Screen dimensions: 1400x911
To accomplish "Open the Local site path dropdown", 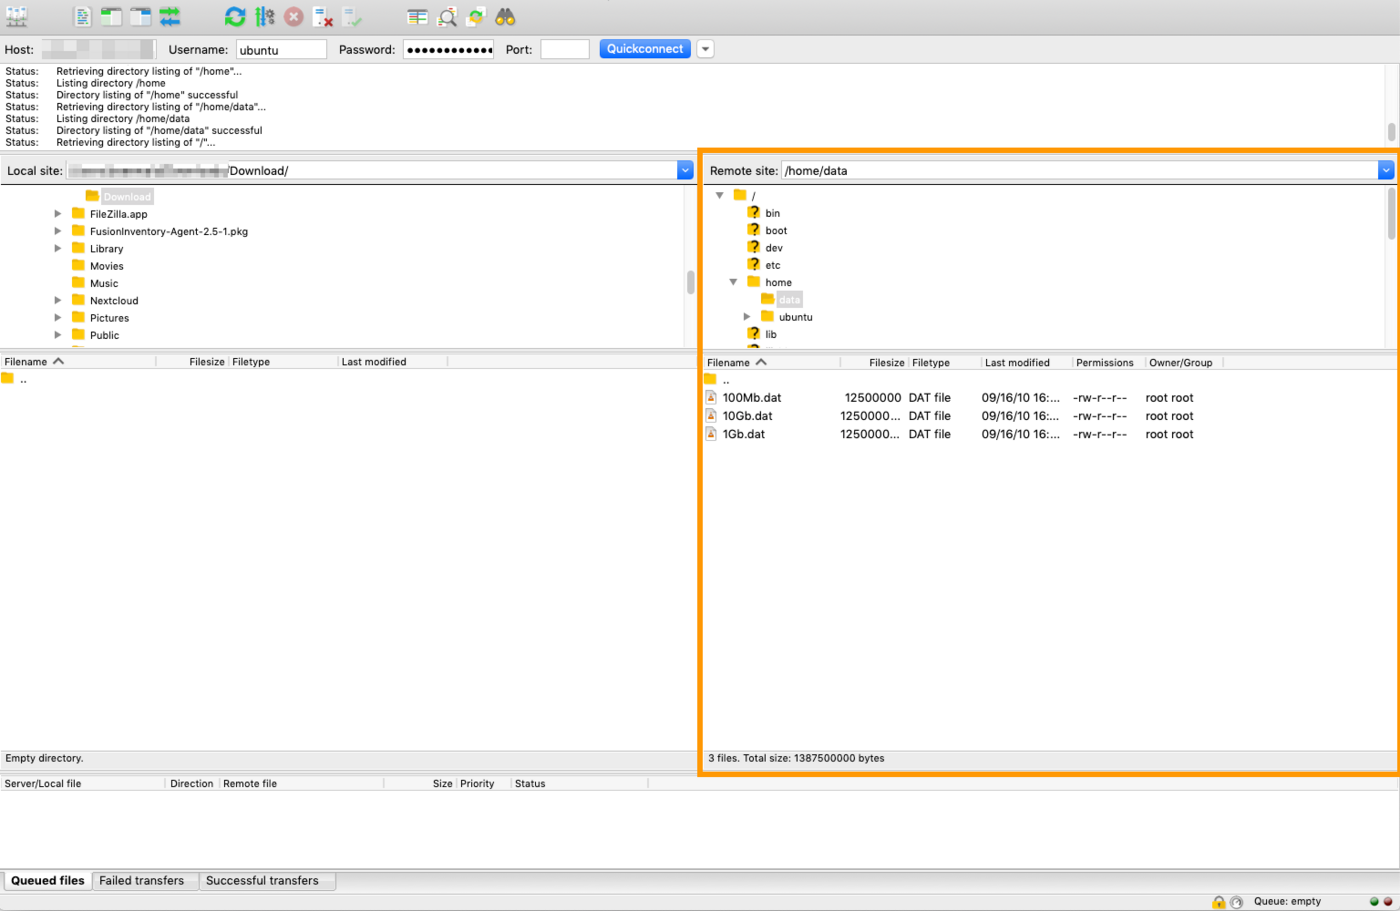I will pos(685,170).
